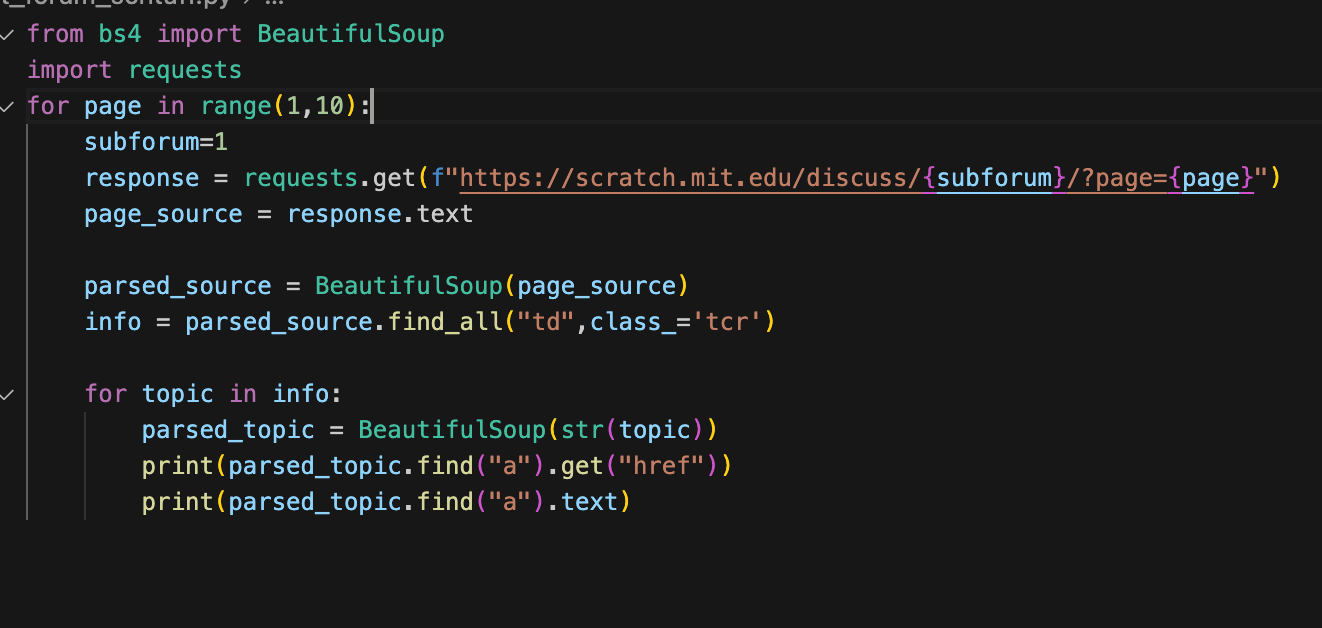Collapse the inner for topic loop fold
Image resolution: width=1322 pixels, height=628 pixels.
[x=8, y=393]
